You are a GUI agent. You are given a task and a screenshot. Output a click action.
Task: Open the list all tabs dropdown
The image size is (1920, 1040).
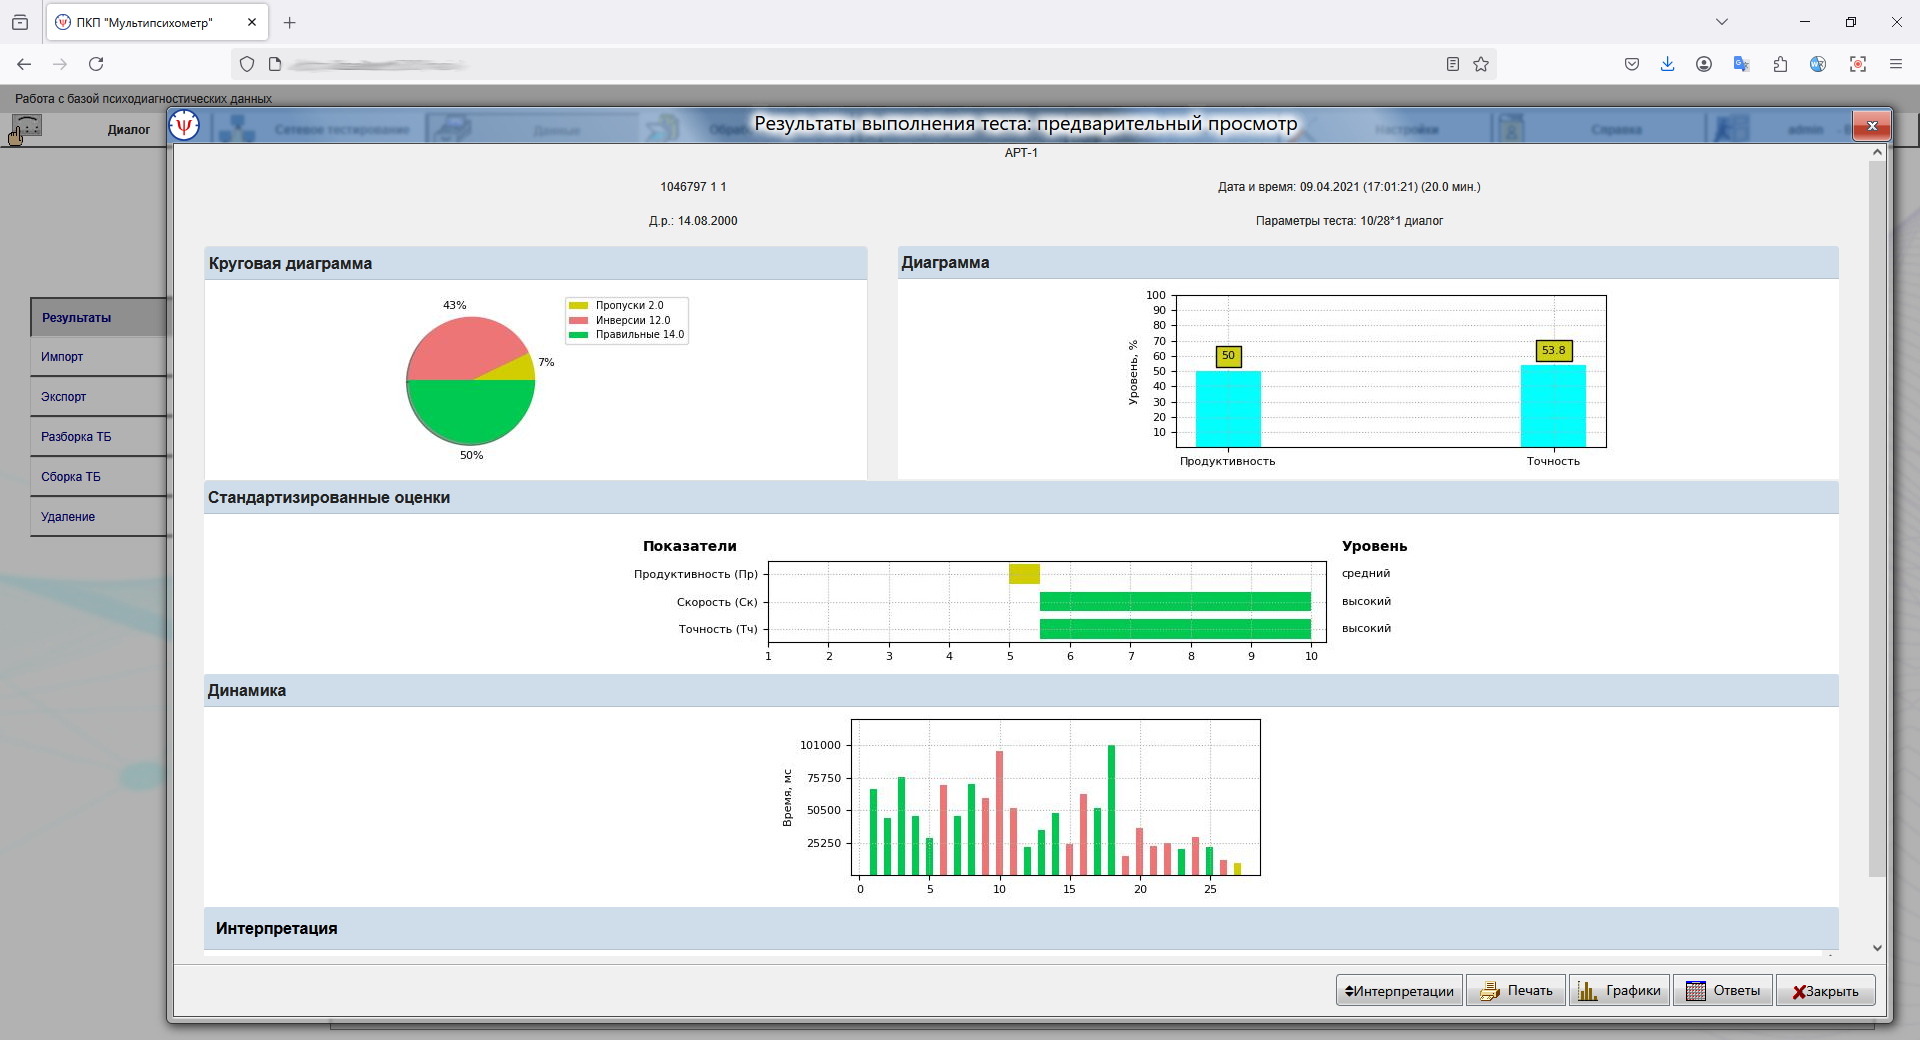pyautogui.click(x=1722, y=22)
